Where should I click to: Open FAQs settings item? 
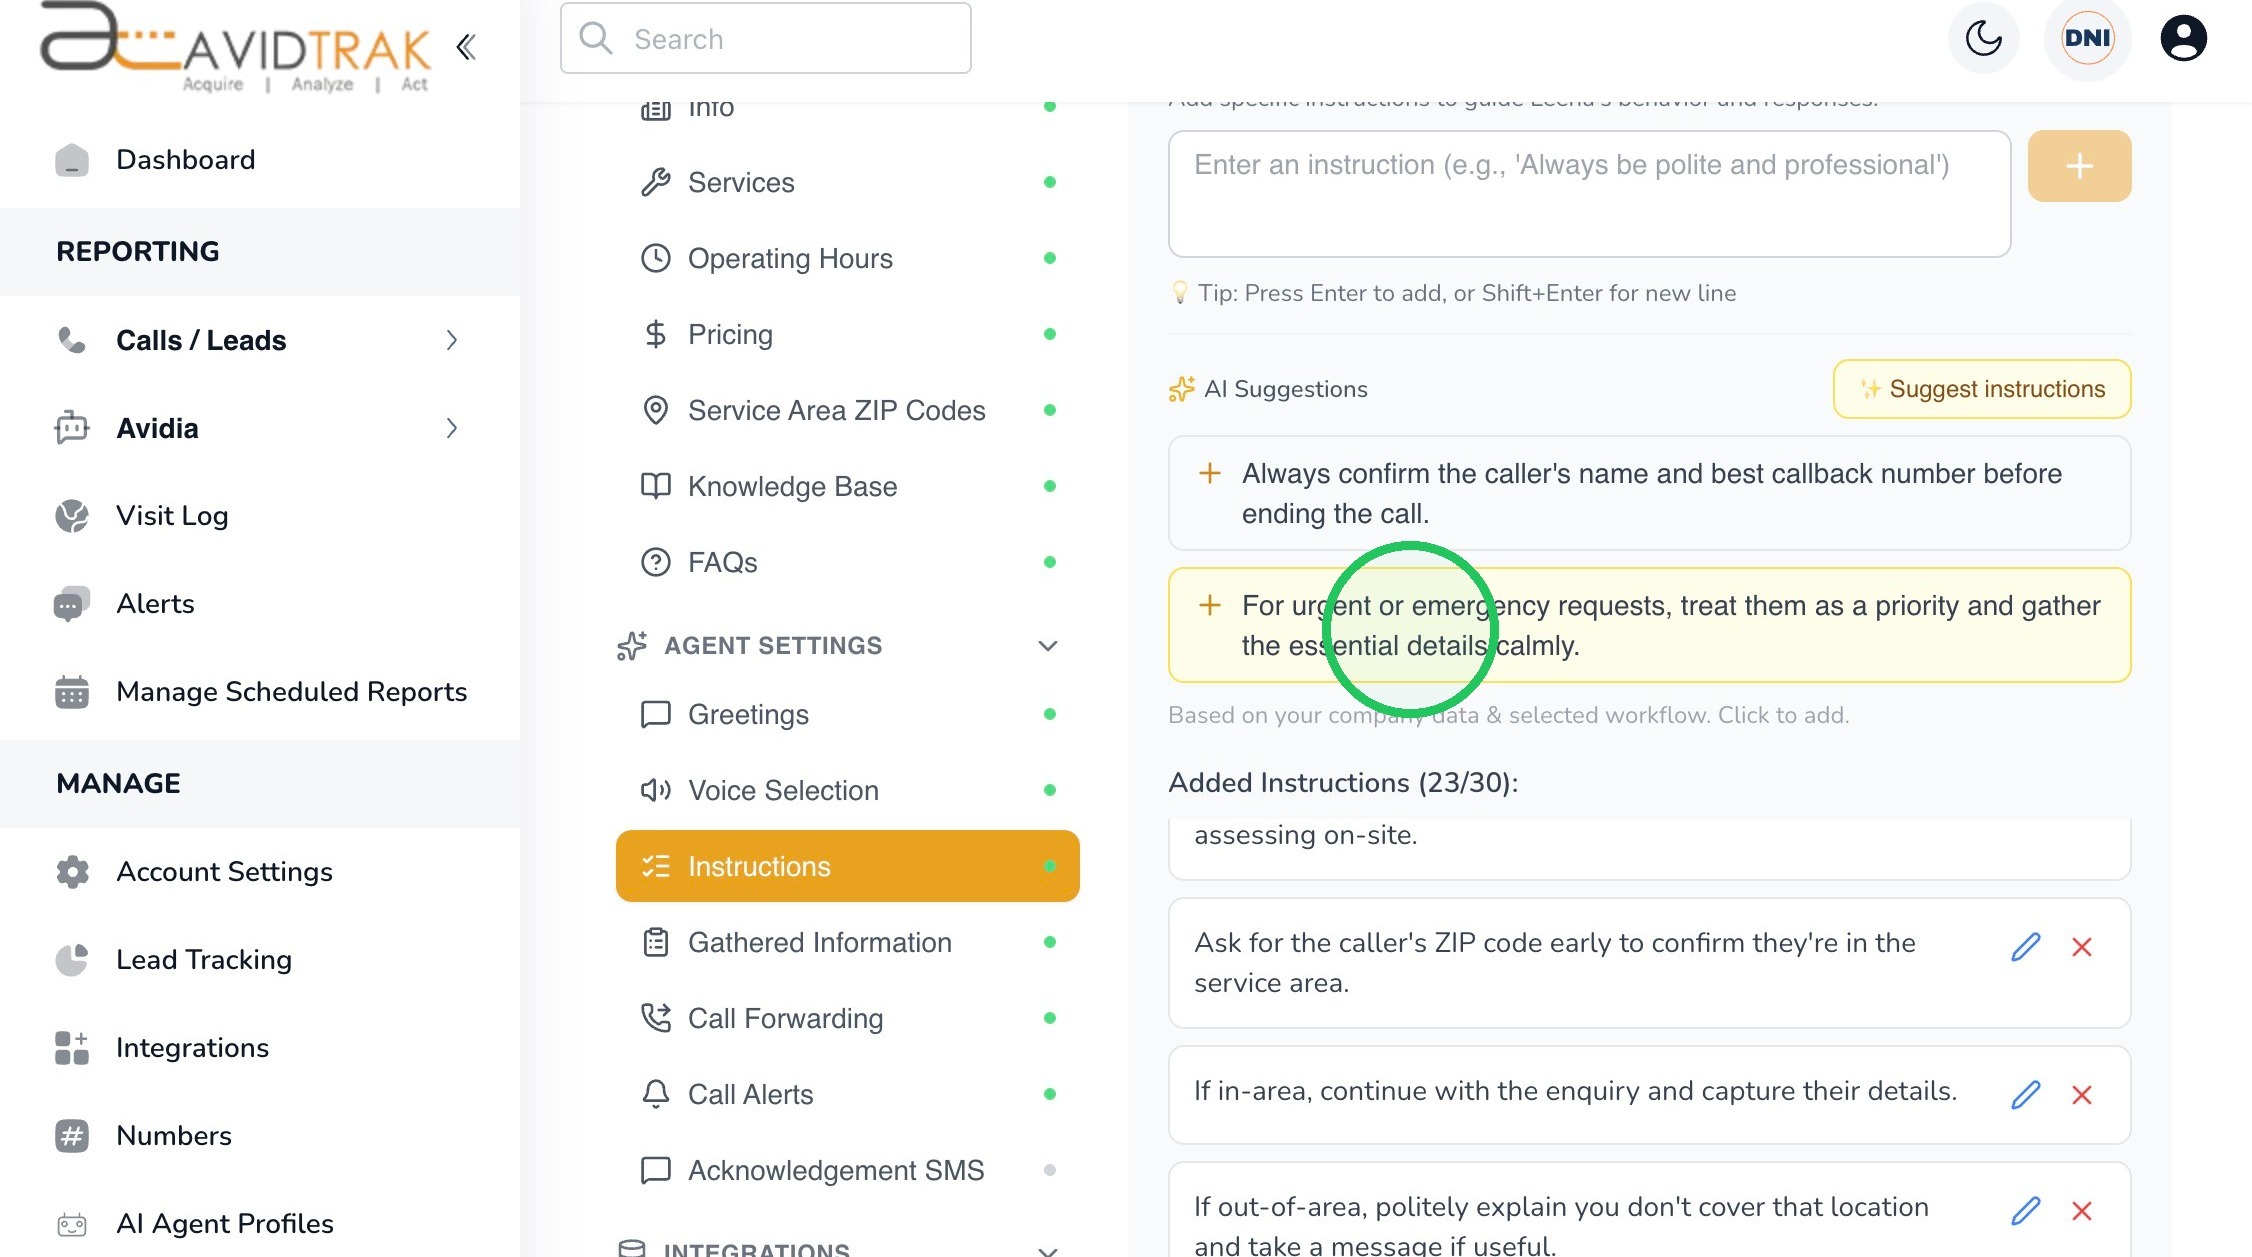(x=847, y=562)
